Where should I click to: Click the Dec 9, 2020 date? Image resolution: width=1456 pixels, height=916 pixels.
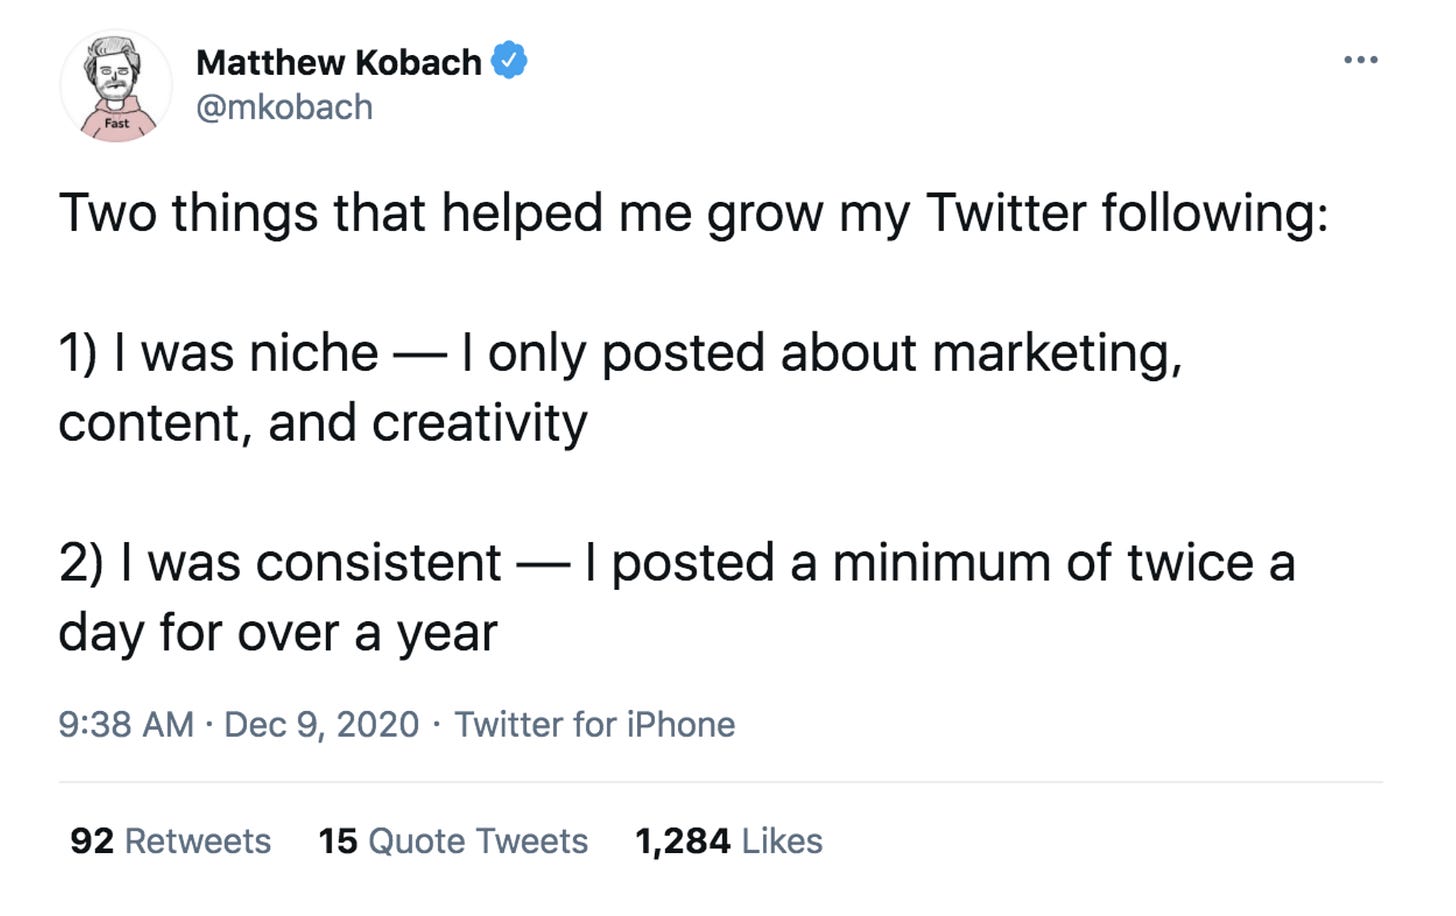click(x=321, y=724)
